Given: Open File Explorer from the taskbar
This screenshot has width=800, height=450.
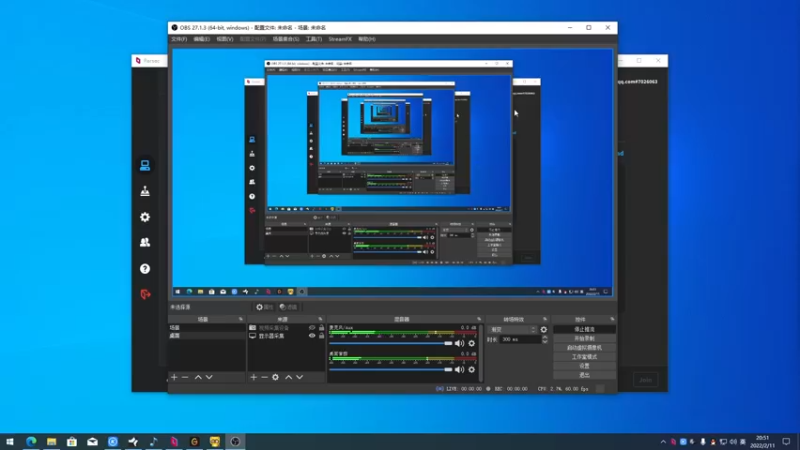Looking at the screenshot, I should 52,441.
